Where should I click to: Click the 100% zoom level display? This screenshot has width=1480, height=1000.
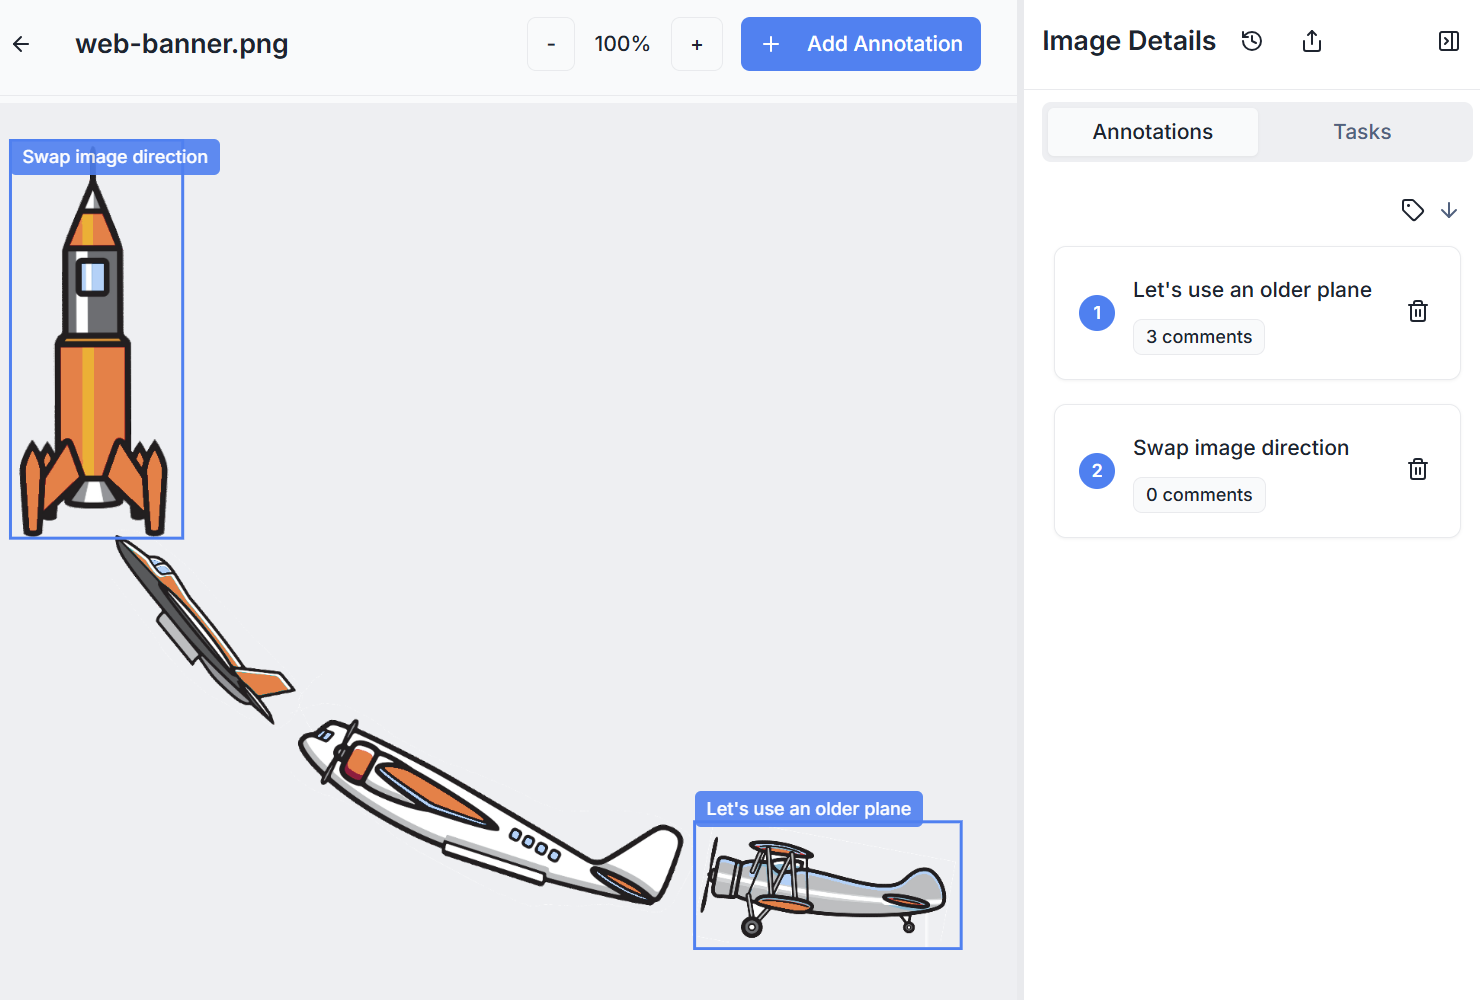pyautogui.click(x=623, y=44)
